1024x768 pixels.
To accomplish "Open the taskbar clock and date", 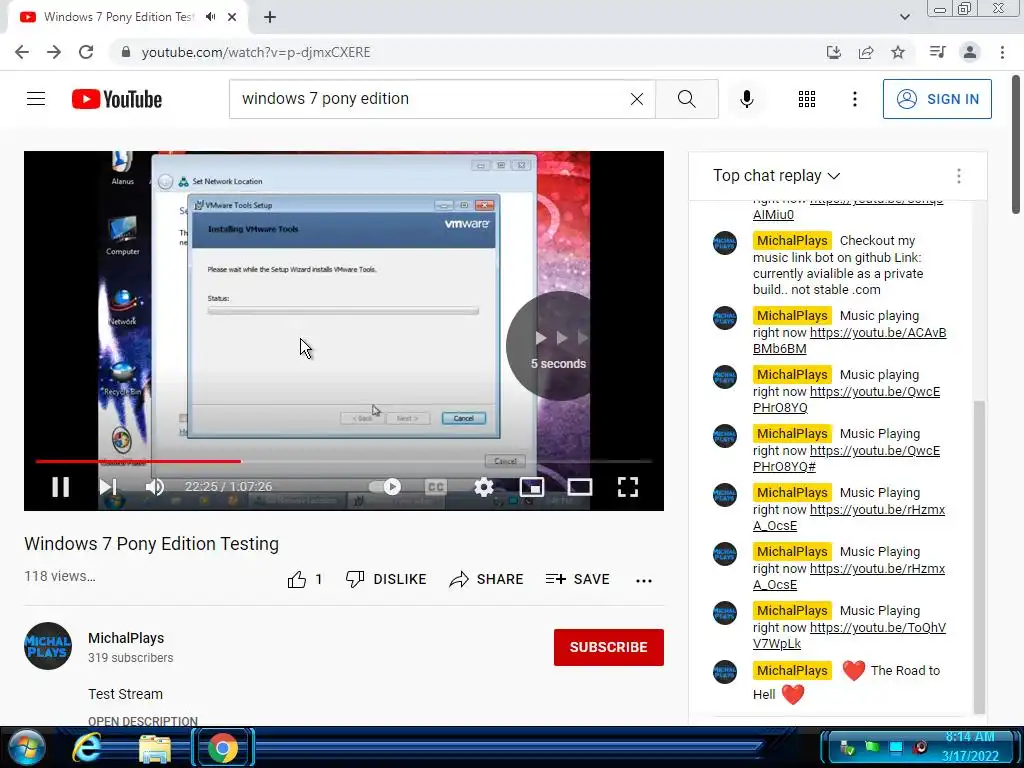I will coord(970,746).
